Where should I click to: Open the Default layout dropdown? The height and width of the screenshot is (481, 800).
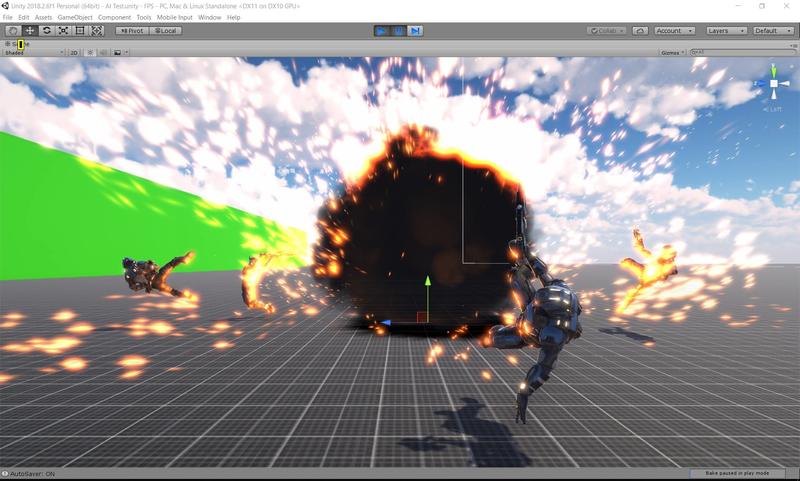pyautogui.click(x=773, y=31)
